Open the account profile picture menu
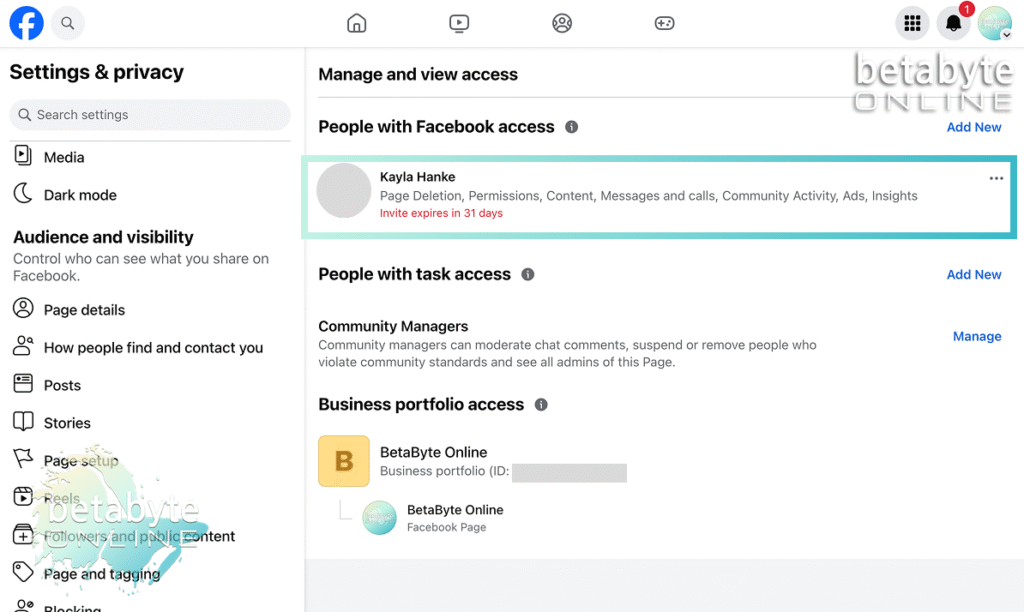Screen dimensions: 1024x612 point(994,23)
